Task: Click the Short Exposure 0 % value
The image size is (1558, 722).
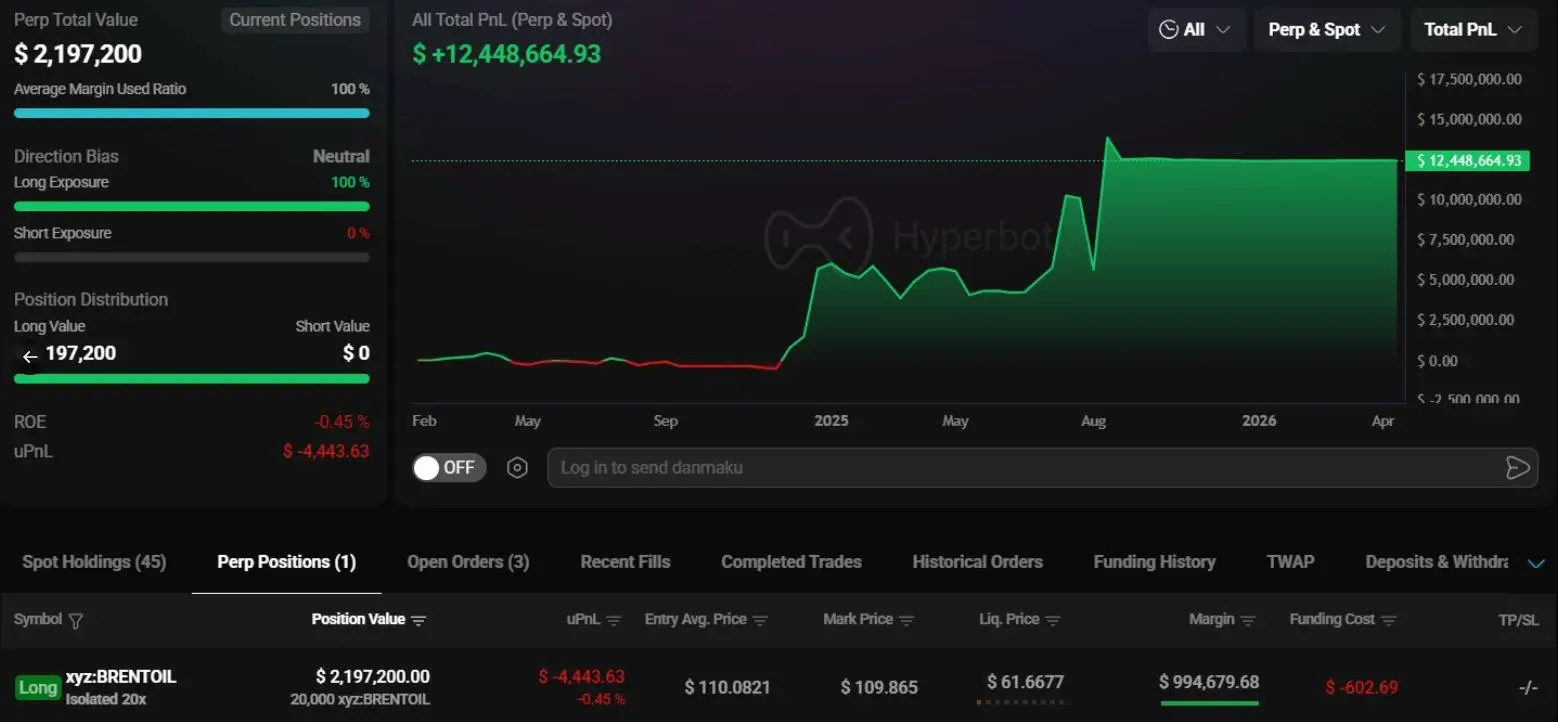Action: pos(358,233)
